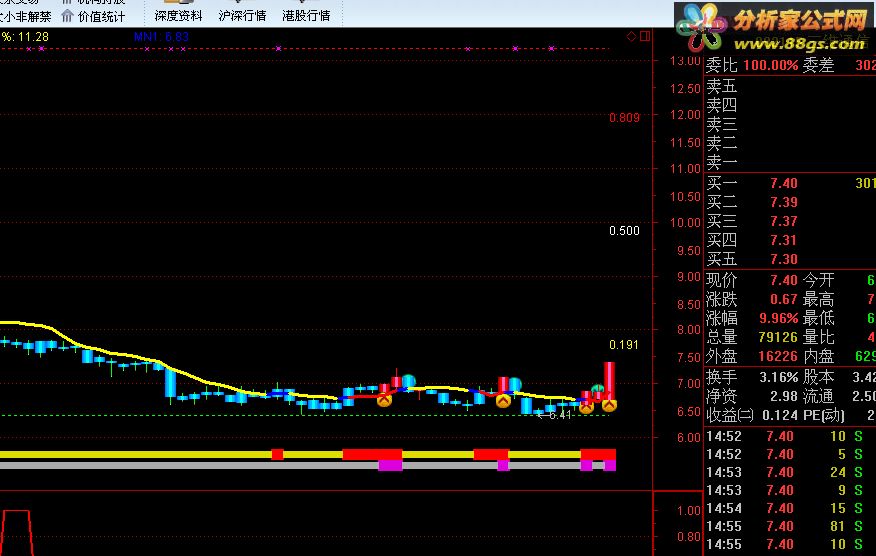Screen dimensions: 876x556
Task: Click the 10.00 price axis label
Action: (685, 222)
